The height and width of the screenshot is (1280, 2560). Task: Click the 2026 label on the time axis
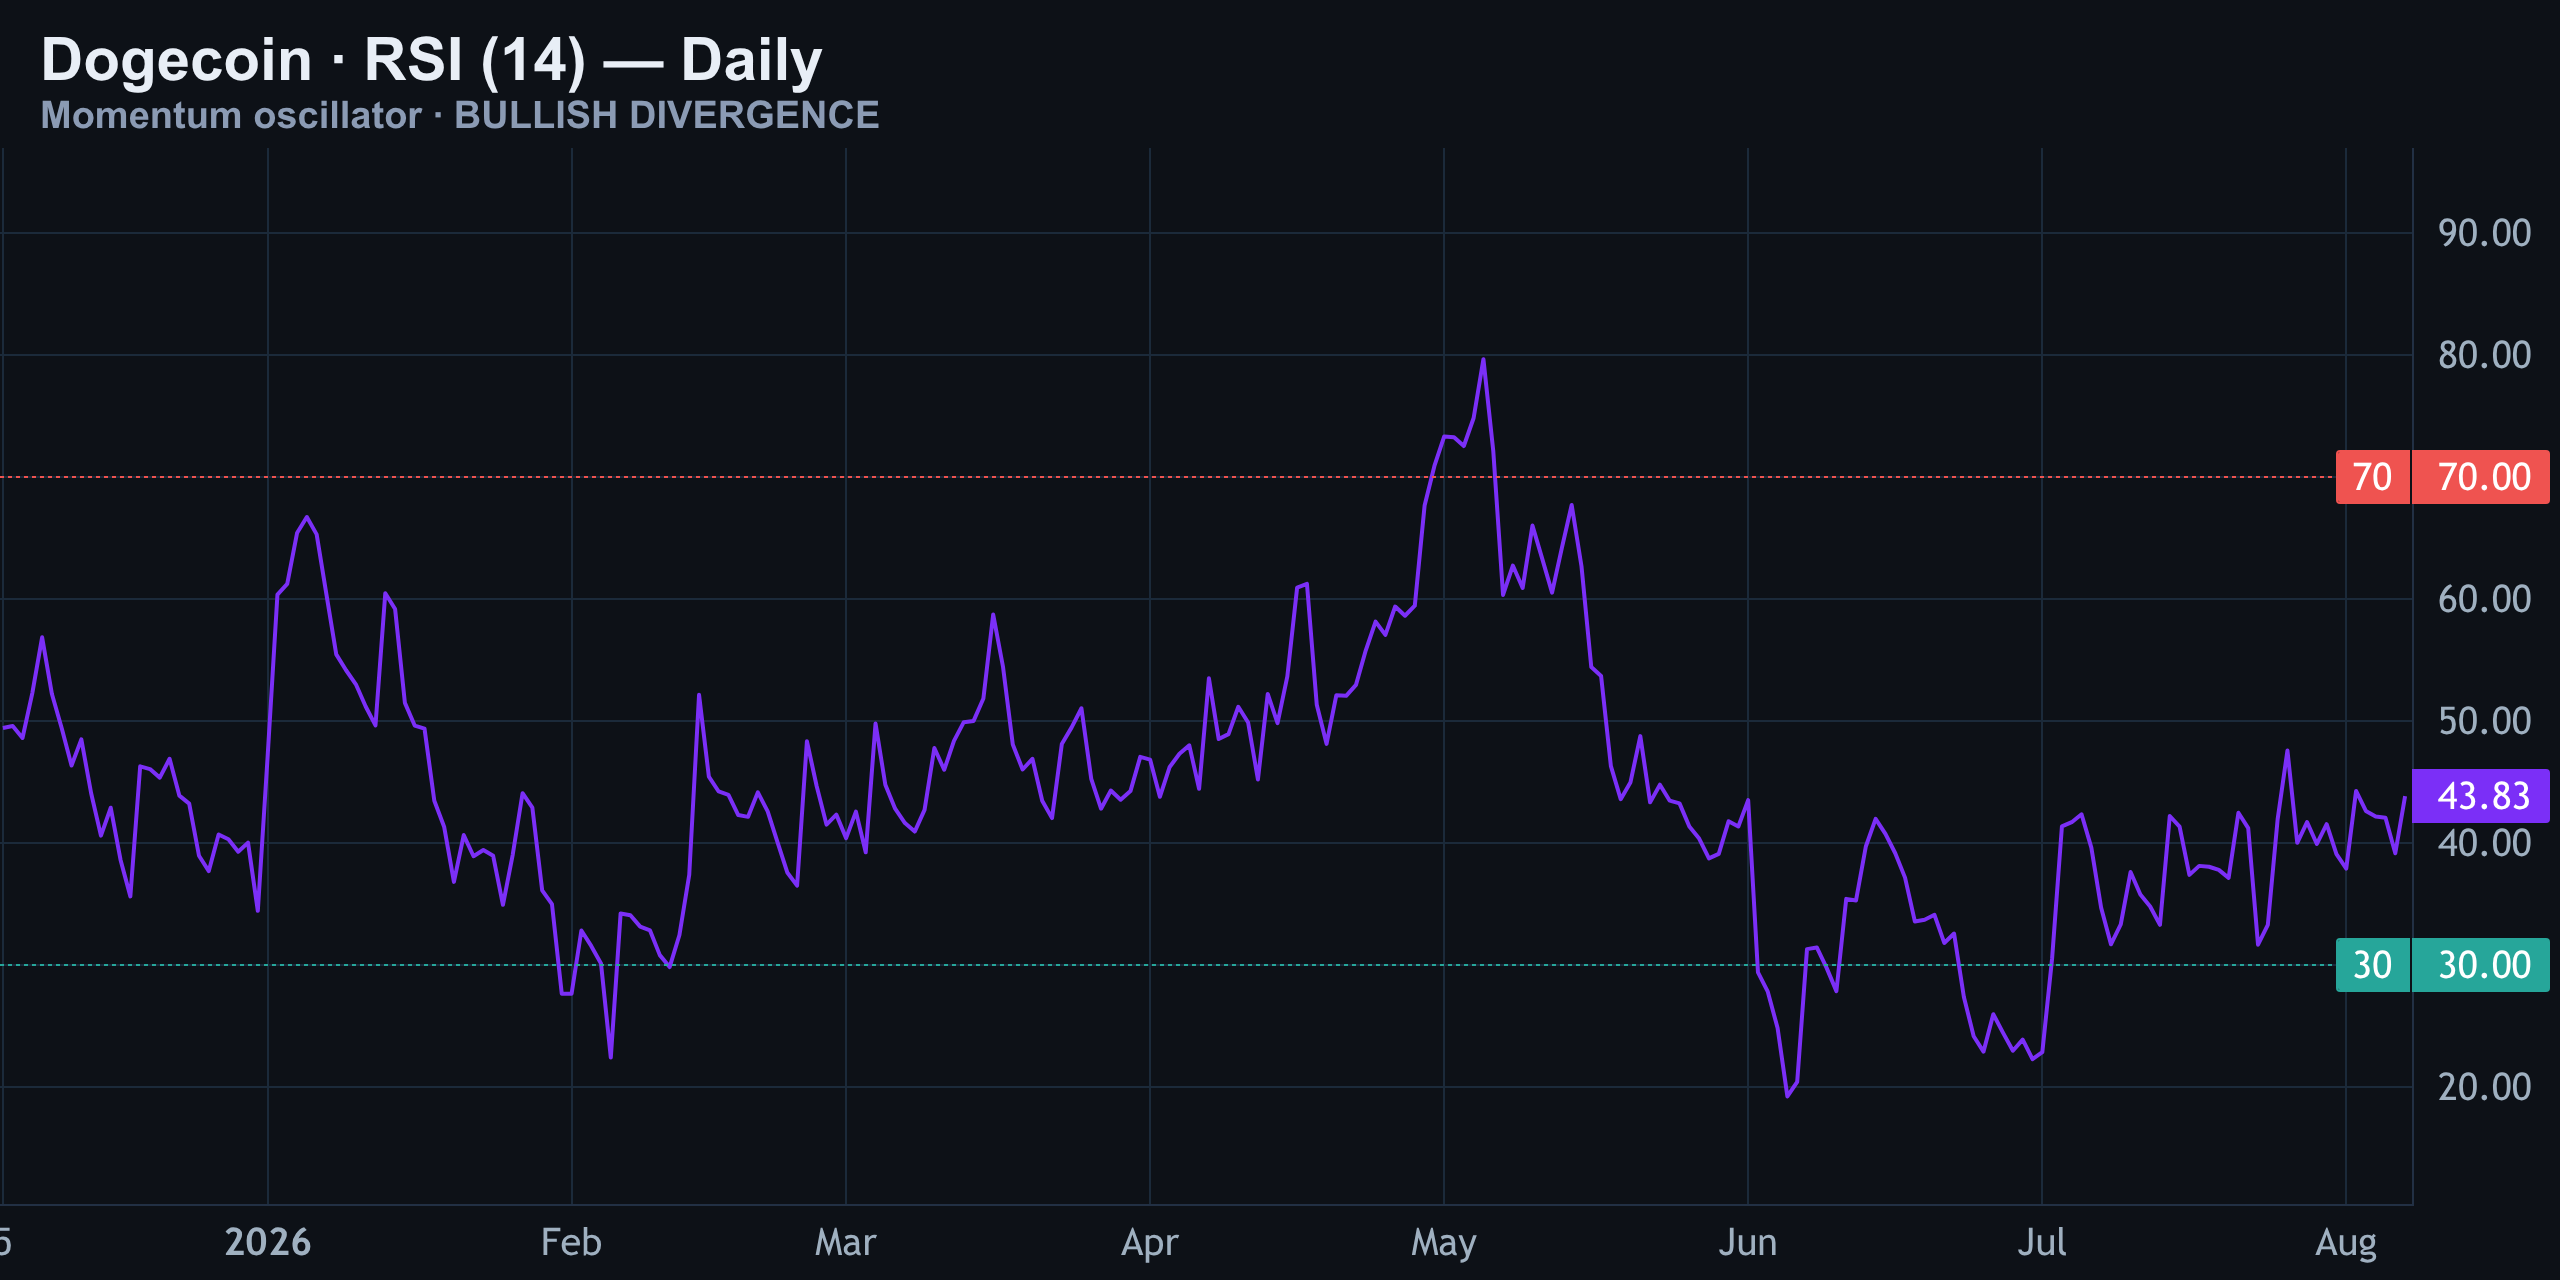268,1242
